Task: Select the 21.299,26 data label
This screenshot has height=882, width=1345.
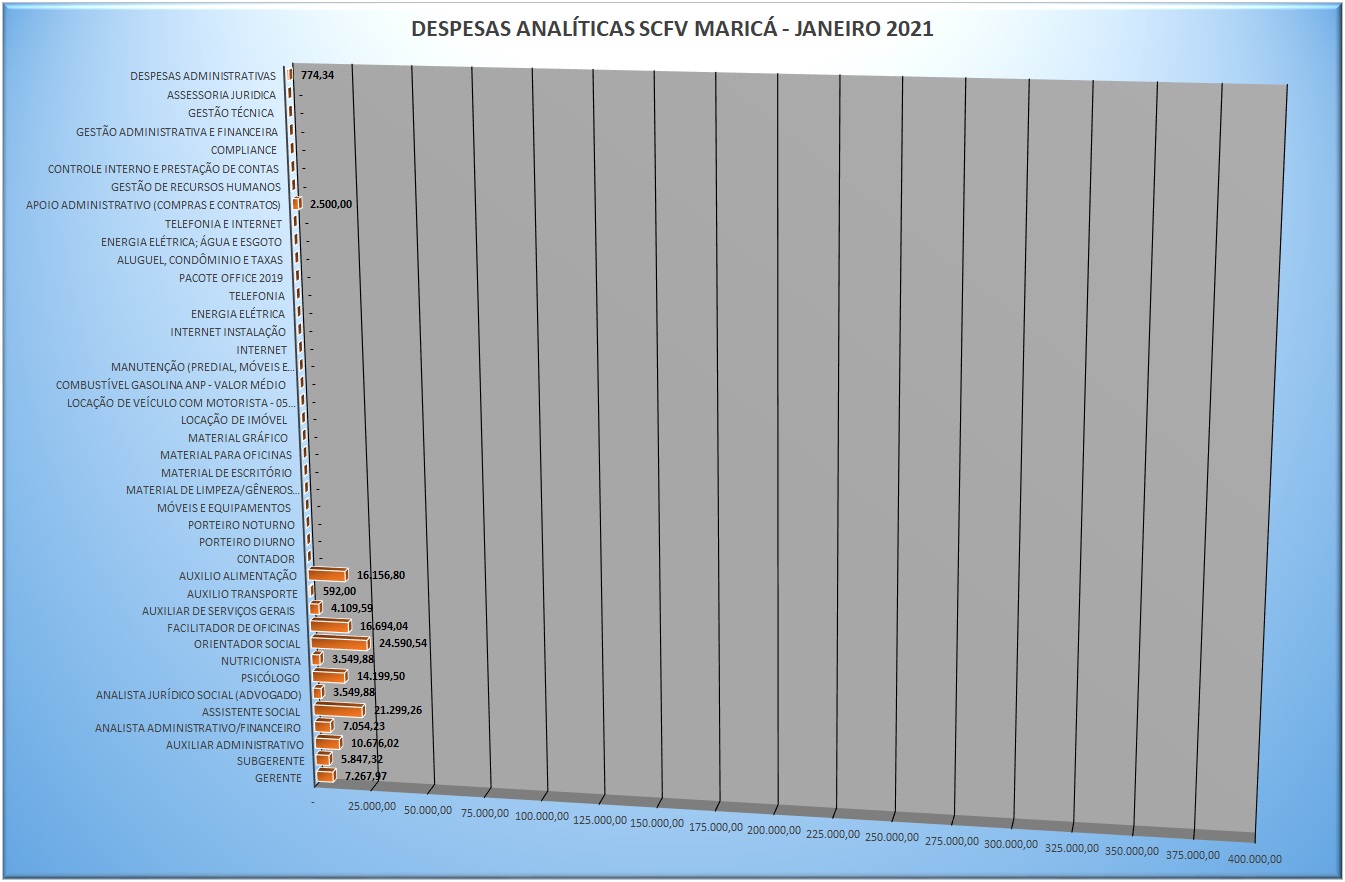Action: coord(398,710)
